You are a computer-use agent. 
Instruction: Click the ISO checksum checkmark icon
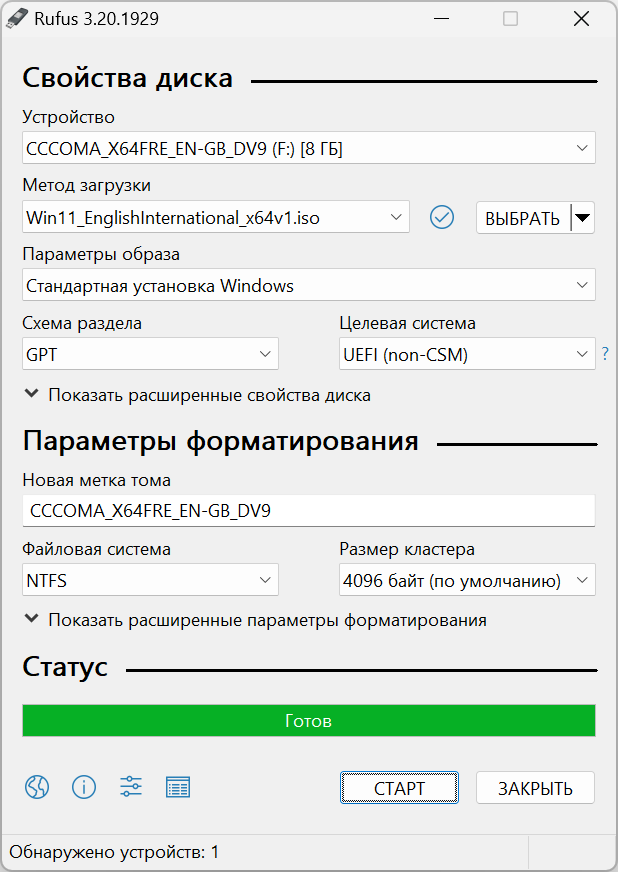coord(442,217)
